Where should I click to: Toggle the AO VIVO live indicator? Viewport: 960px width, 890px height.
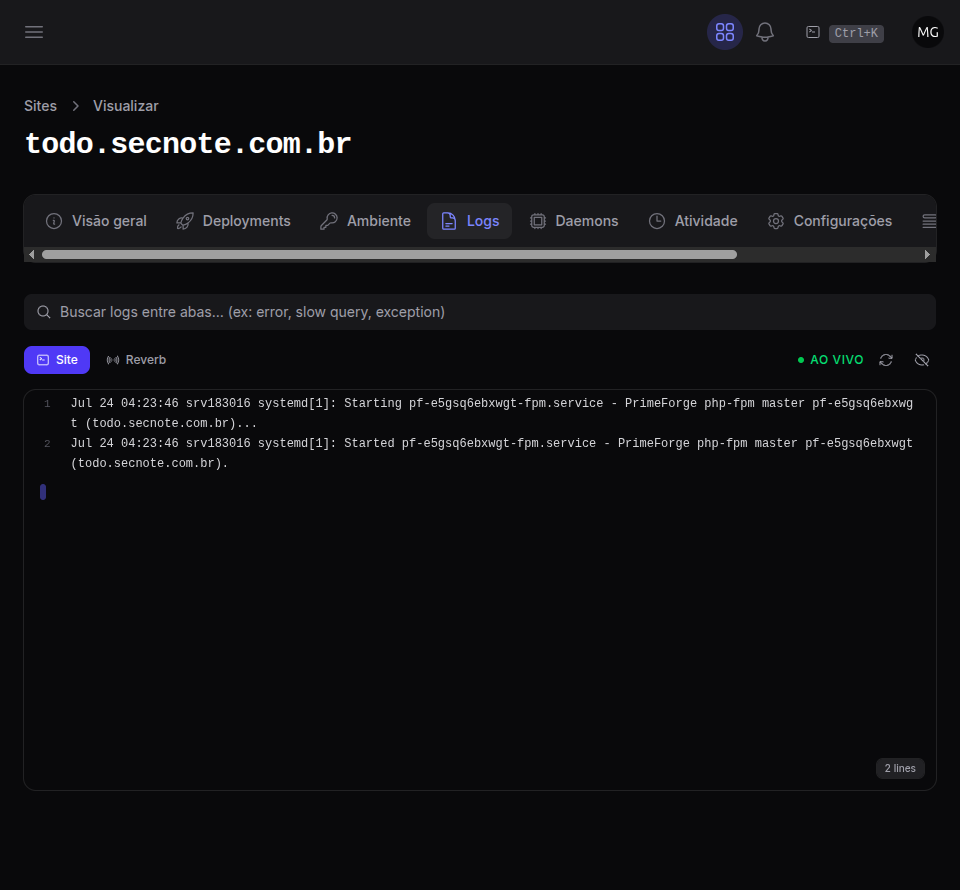click(831, 360)
